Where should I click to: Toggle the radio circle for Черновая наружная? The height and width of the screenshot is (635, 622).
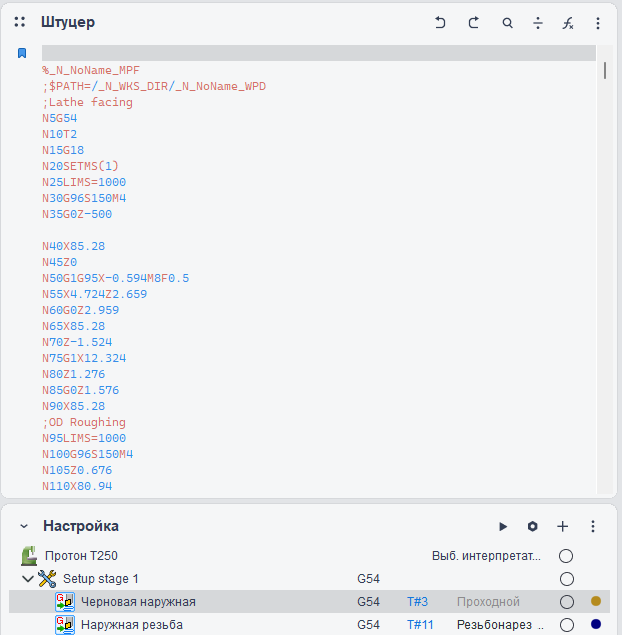566,602
